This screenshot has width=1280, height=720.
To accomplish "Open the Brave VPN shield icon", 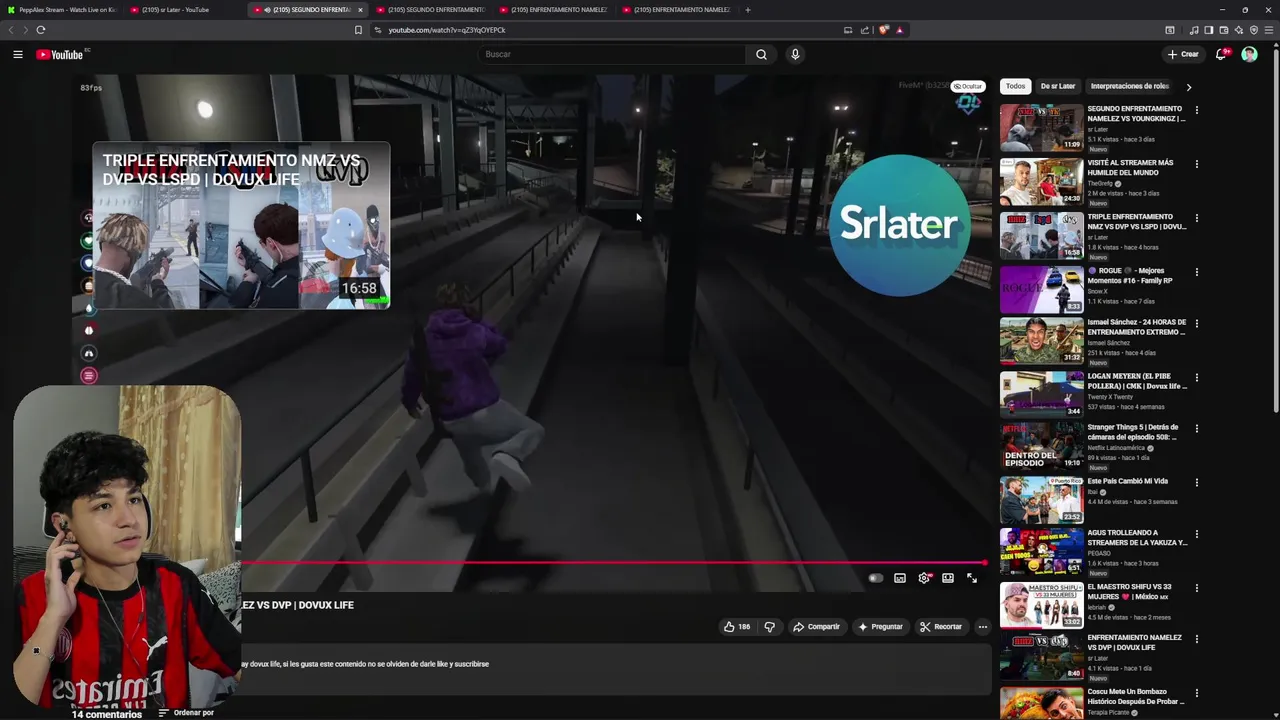I will coord(1254,30).
